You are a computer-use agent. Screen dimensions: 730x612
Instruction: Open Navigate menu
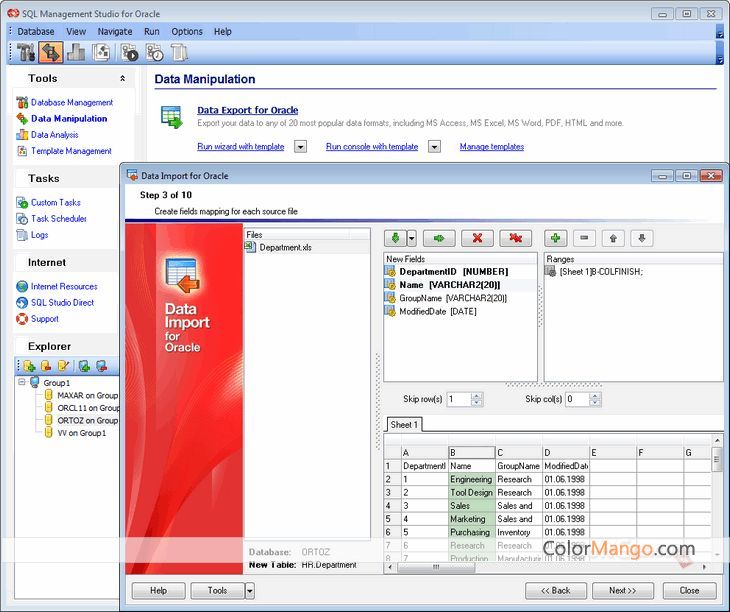pos(115,32)
